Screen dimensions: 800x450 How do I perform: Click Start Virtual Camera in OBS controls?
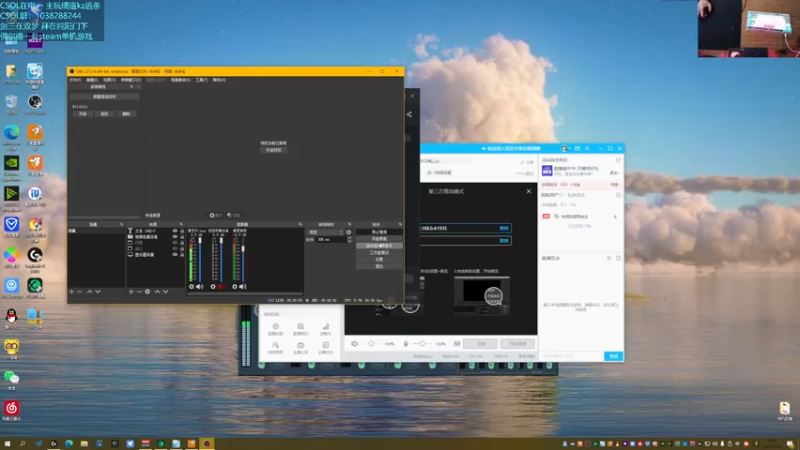pos(379,245)
